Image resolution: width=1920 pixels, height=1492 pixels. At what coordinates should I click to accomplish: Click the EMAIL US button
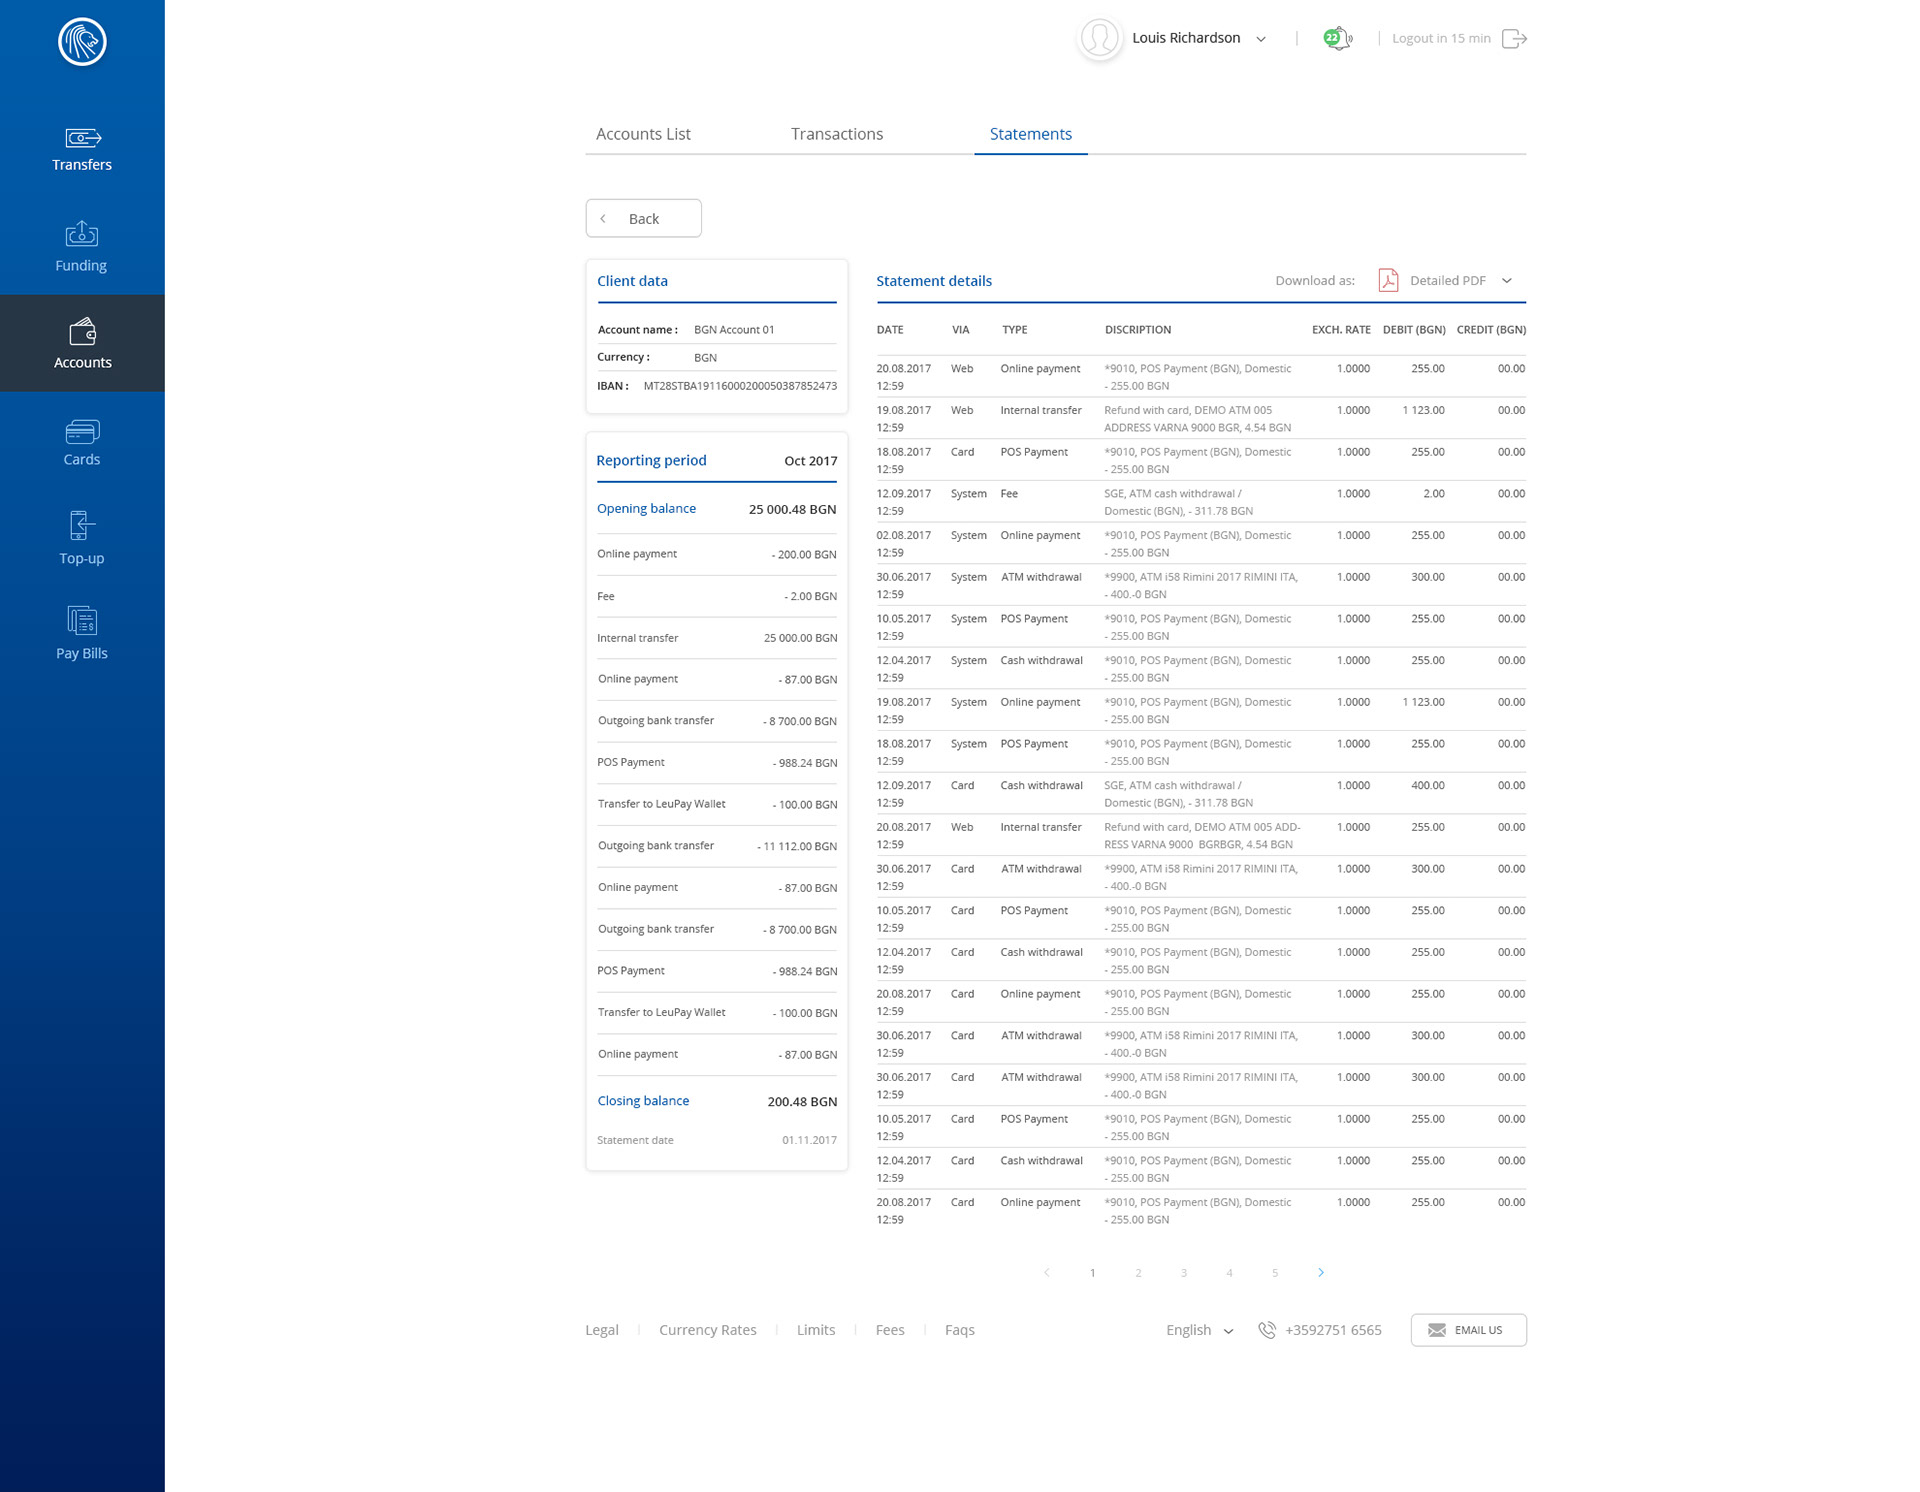[x=1468, y=1330]
